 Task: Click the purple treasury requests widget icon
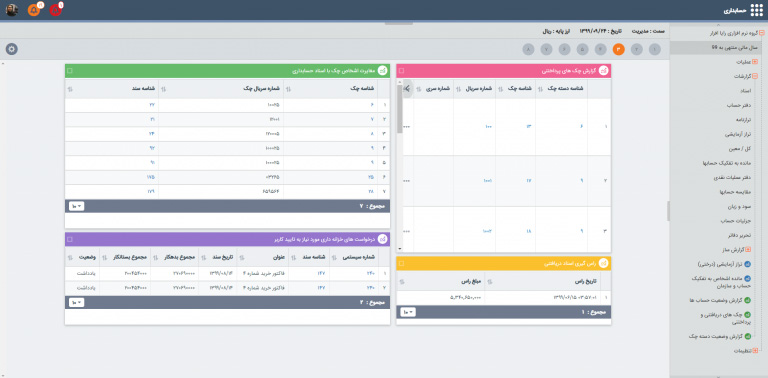tap(383, 239)
